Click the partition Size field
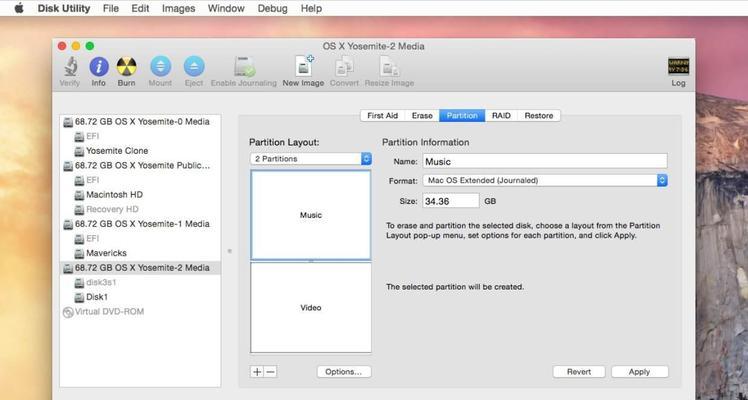 (451, 201)
